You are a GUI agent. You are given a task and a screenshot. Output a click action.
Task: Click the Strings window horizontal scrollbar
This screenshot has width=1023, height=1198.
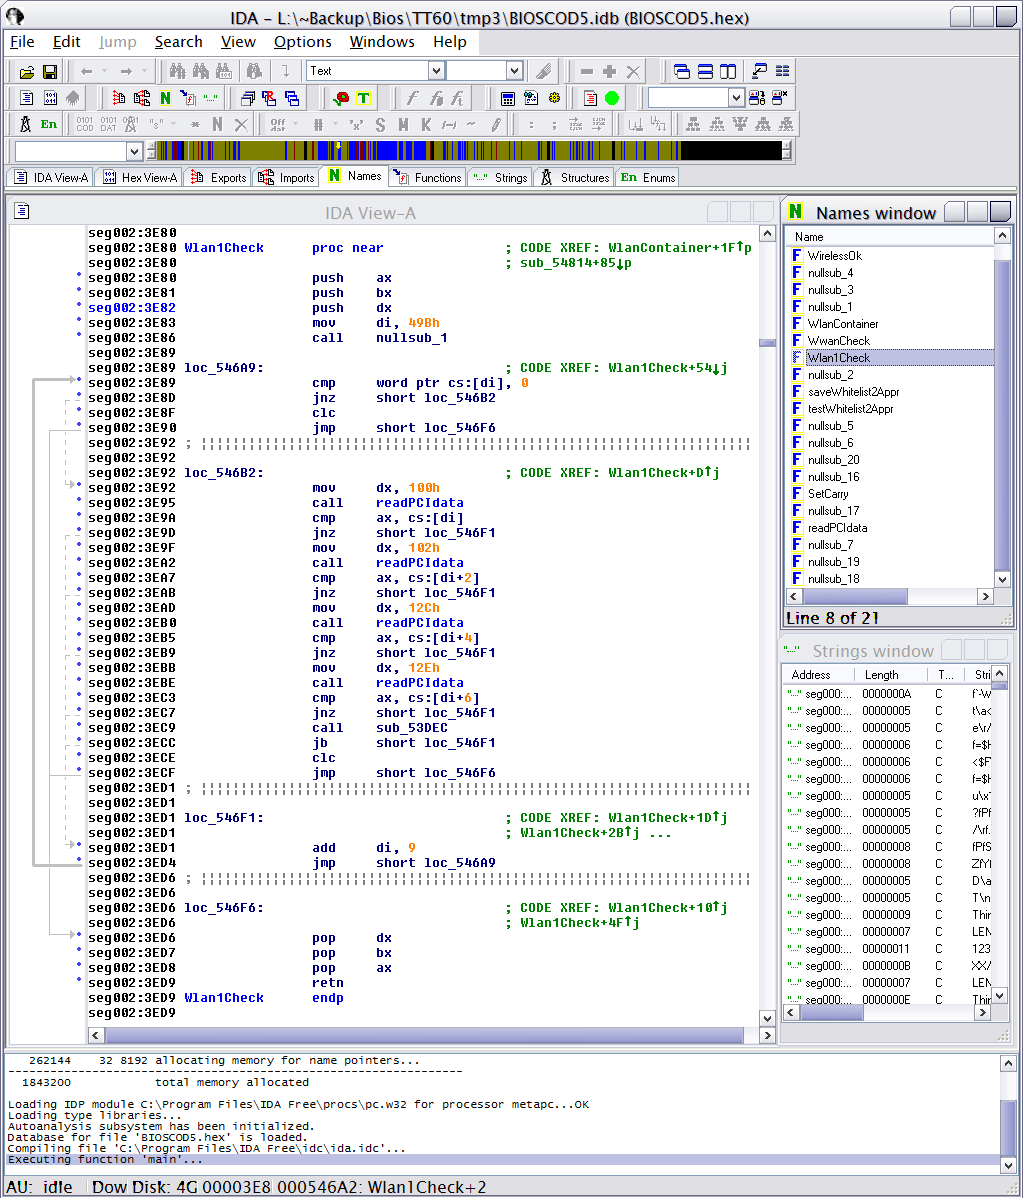tap(888, 1012)
